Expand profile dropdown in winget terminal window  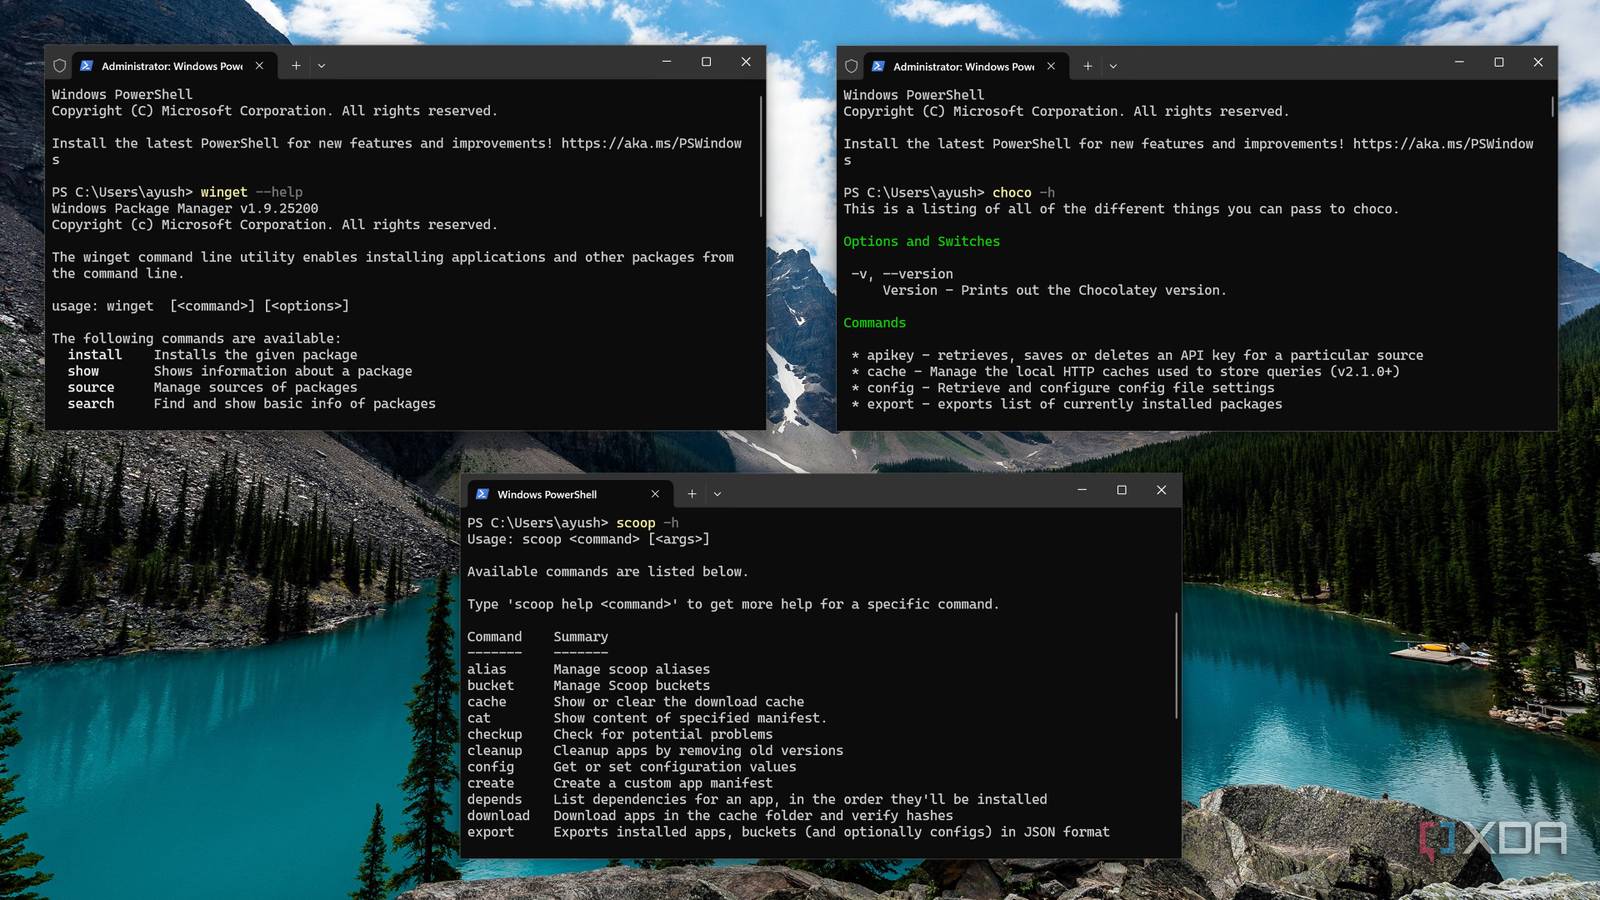point(322,65)
